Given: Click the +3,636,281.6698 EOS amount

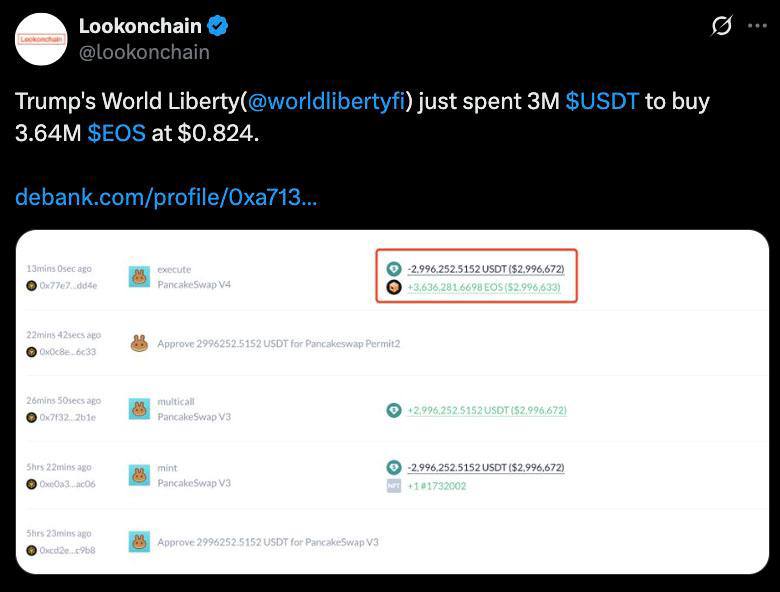Looking at the screenshot, I should coord(484,287).
